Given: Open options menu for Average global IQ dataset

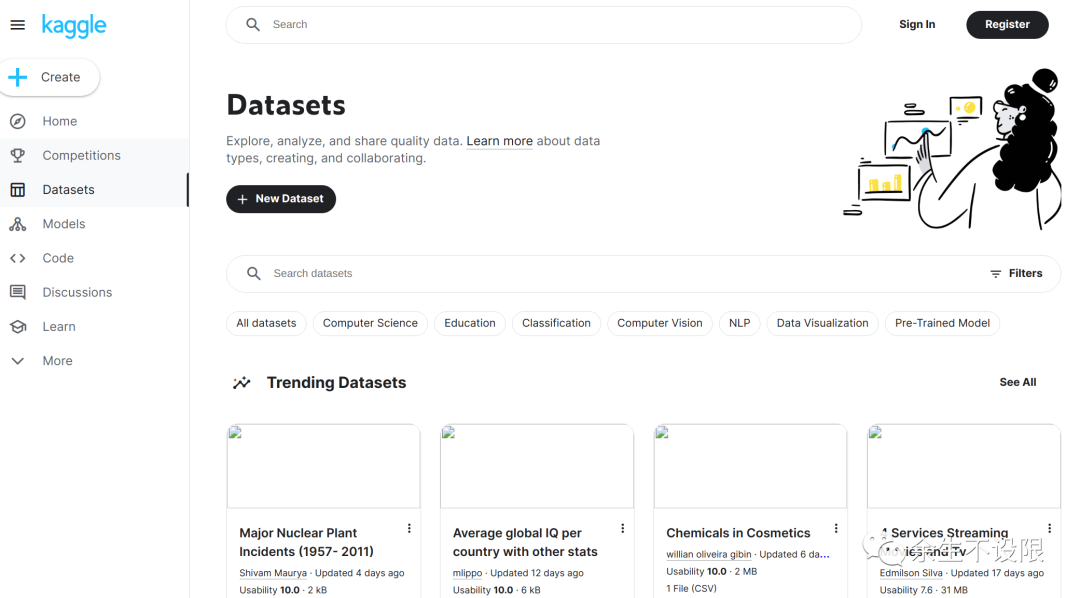Looking at the screenshot, I should coord(623,528).
